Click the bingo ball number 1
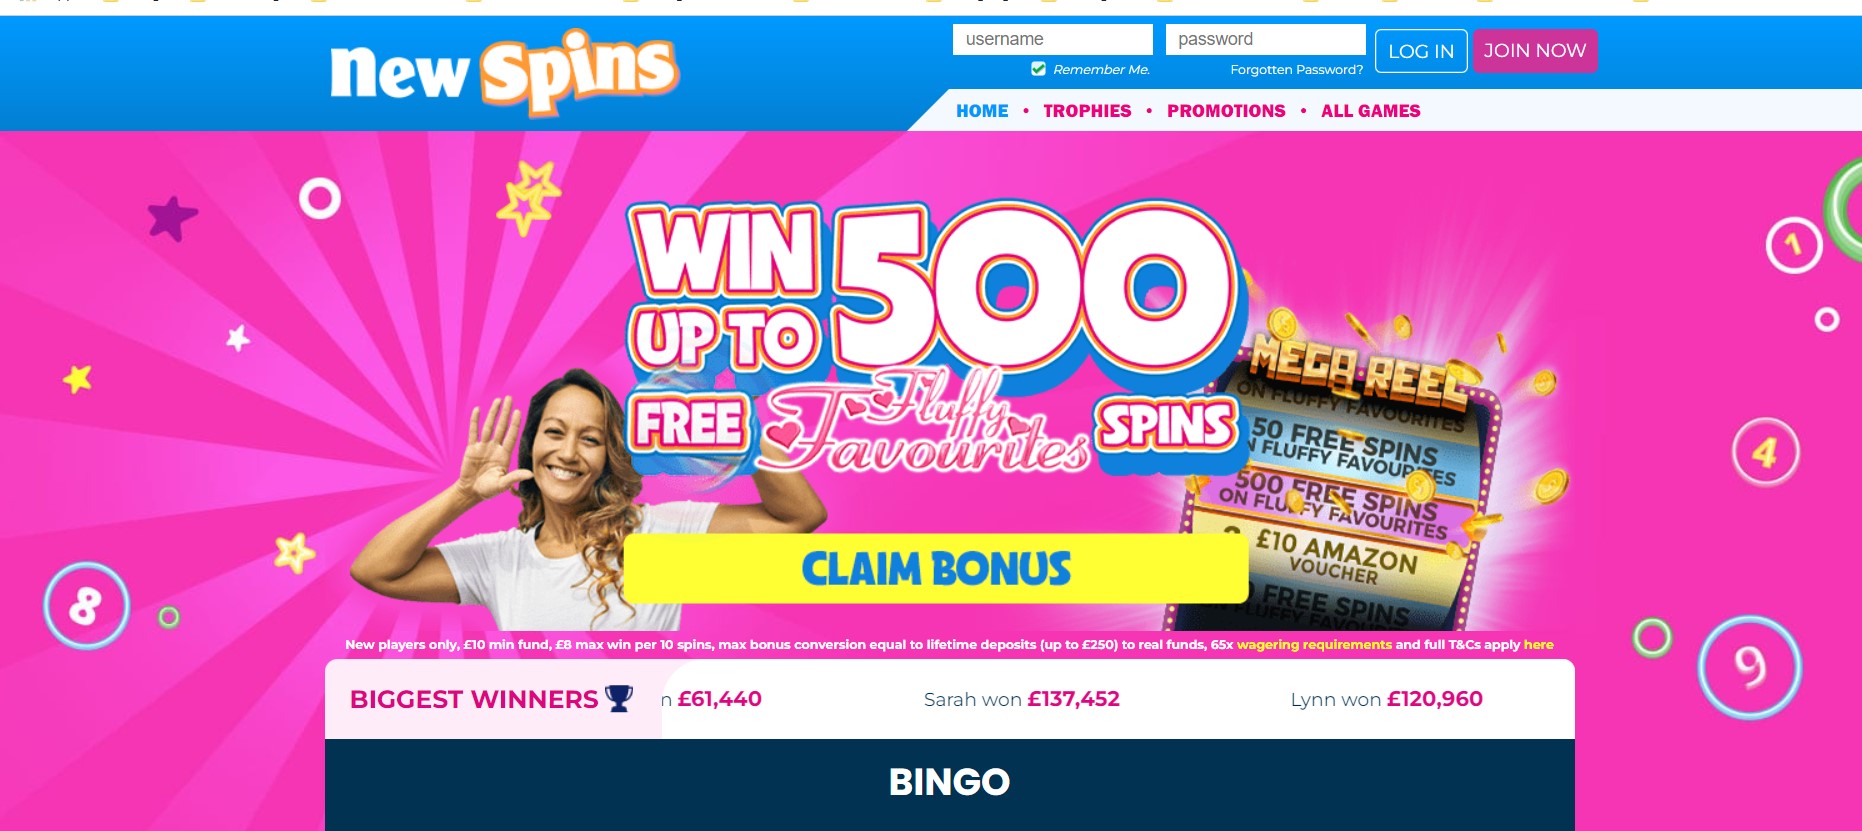 1794,244
